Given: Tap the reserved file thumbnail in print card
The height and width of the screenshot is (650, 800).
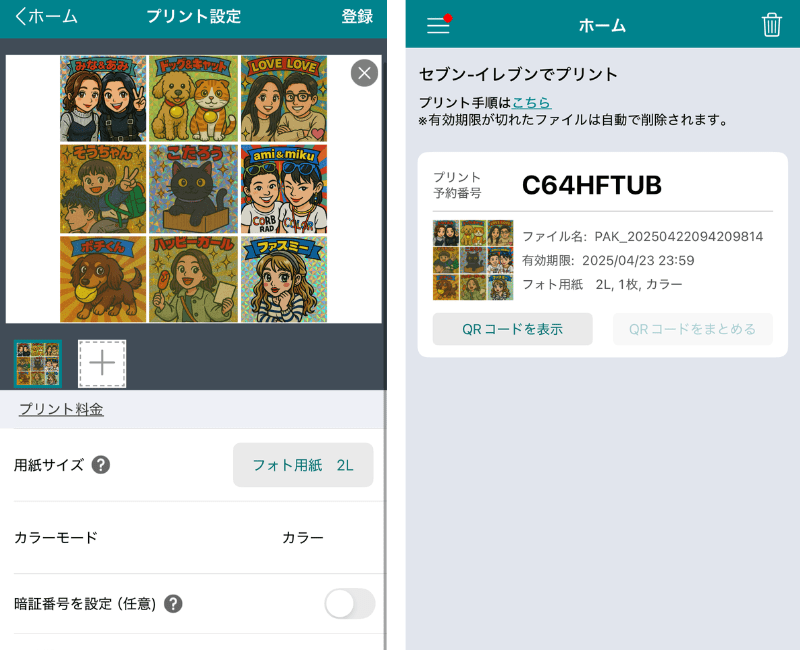Looking at the screenshot, I should tap(473, 260).
